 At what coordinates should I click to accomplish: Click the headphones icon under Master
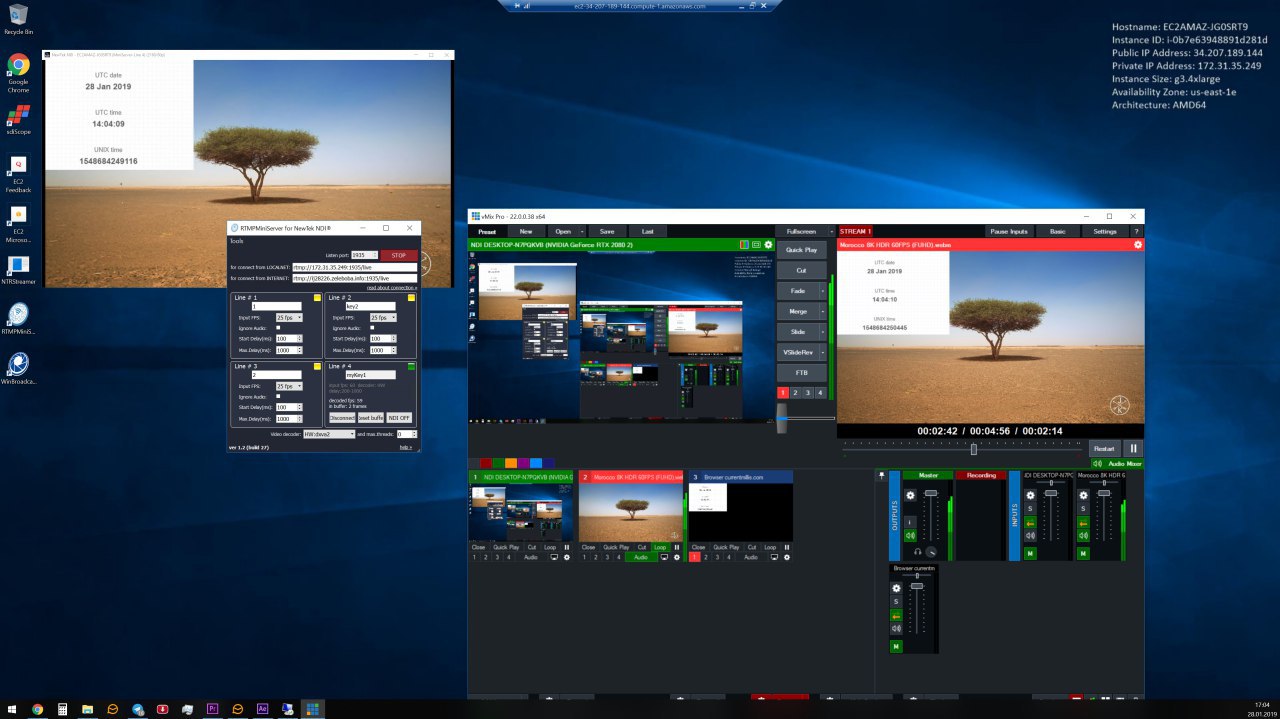(x=917, y=552)
